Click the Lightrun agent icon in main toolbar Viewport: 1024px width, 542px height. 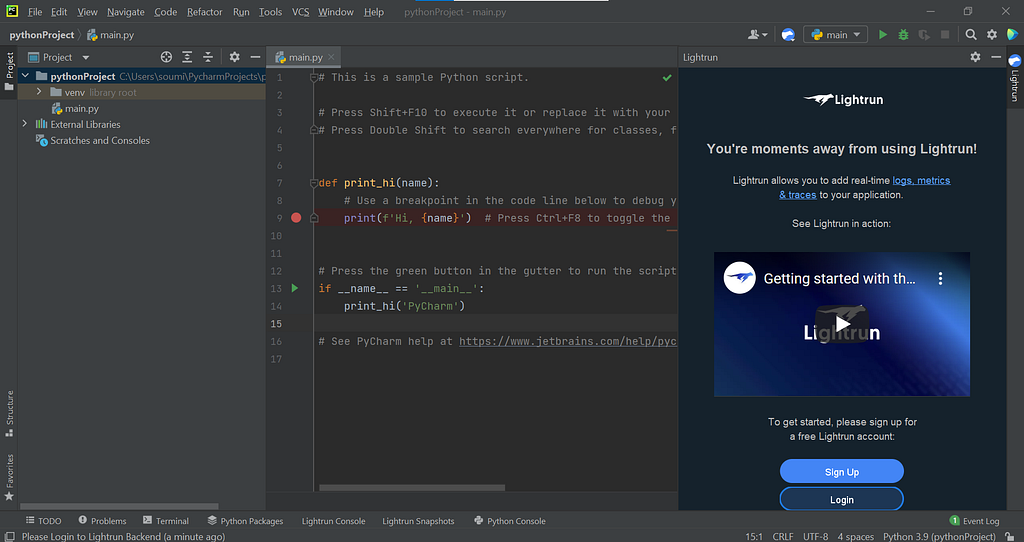click(788, 35)
